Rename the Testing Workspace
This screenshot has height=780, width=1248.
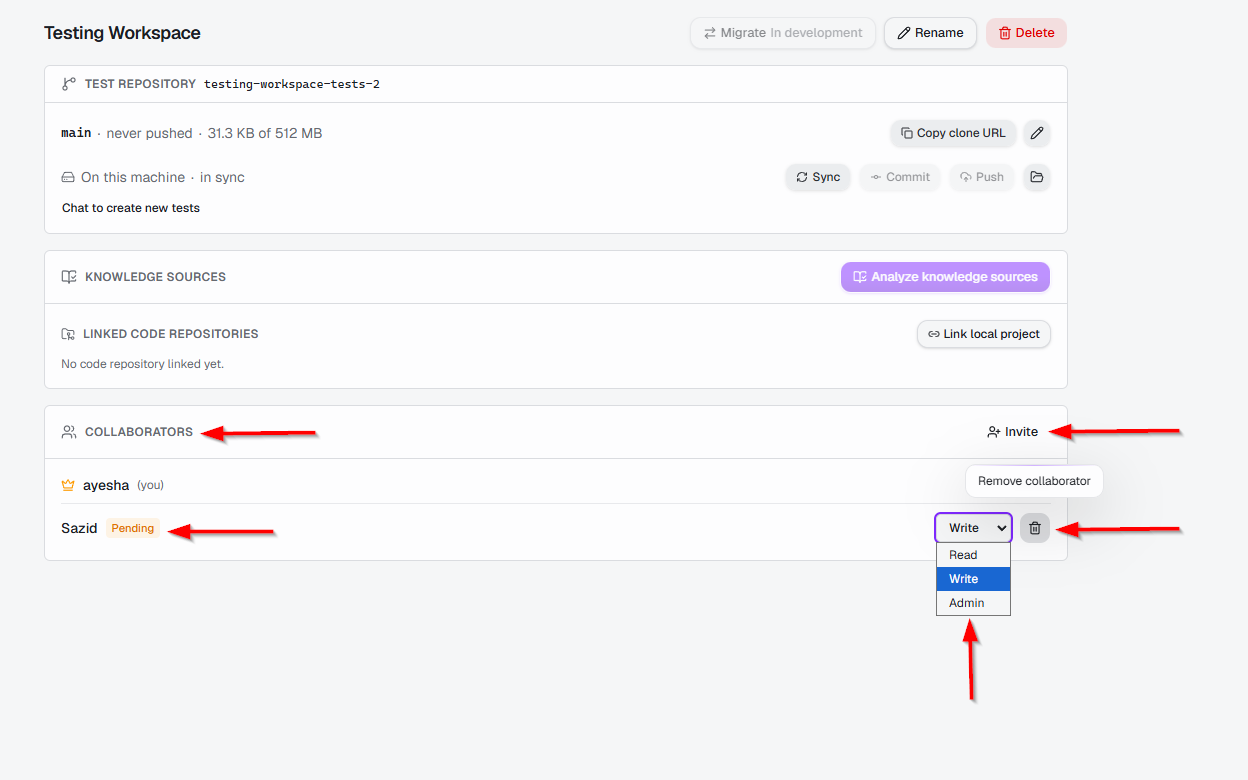coord(930,33)
